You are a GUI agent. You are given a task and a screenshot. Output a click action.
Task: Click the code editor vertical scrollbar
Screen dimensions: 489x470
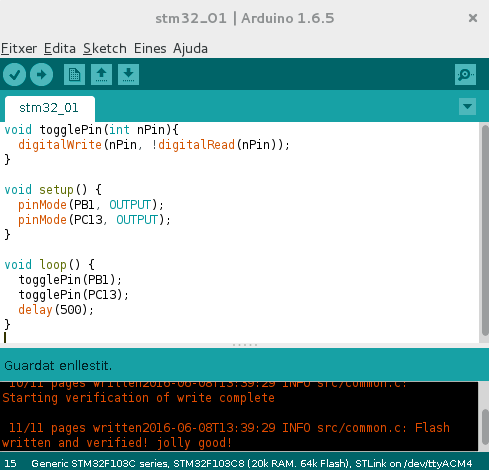tap(485, 230)
